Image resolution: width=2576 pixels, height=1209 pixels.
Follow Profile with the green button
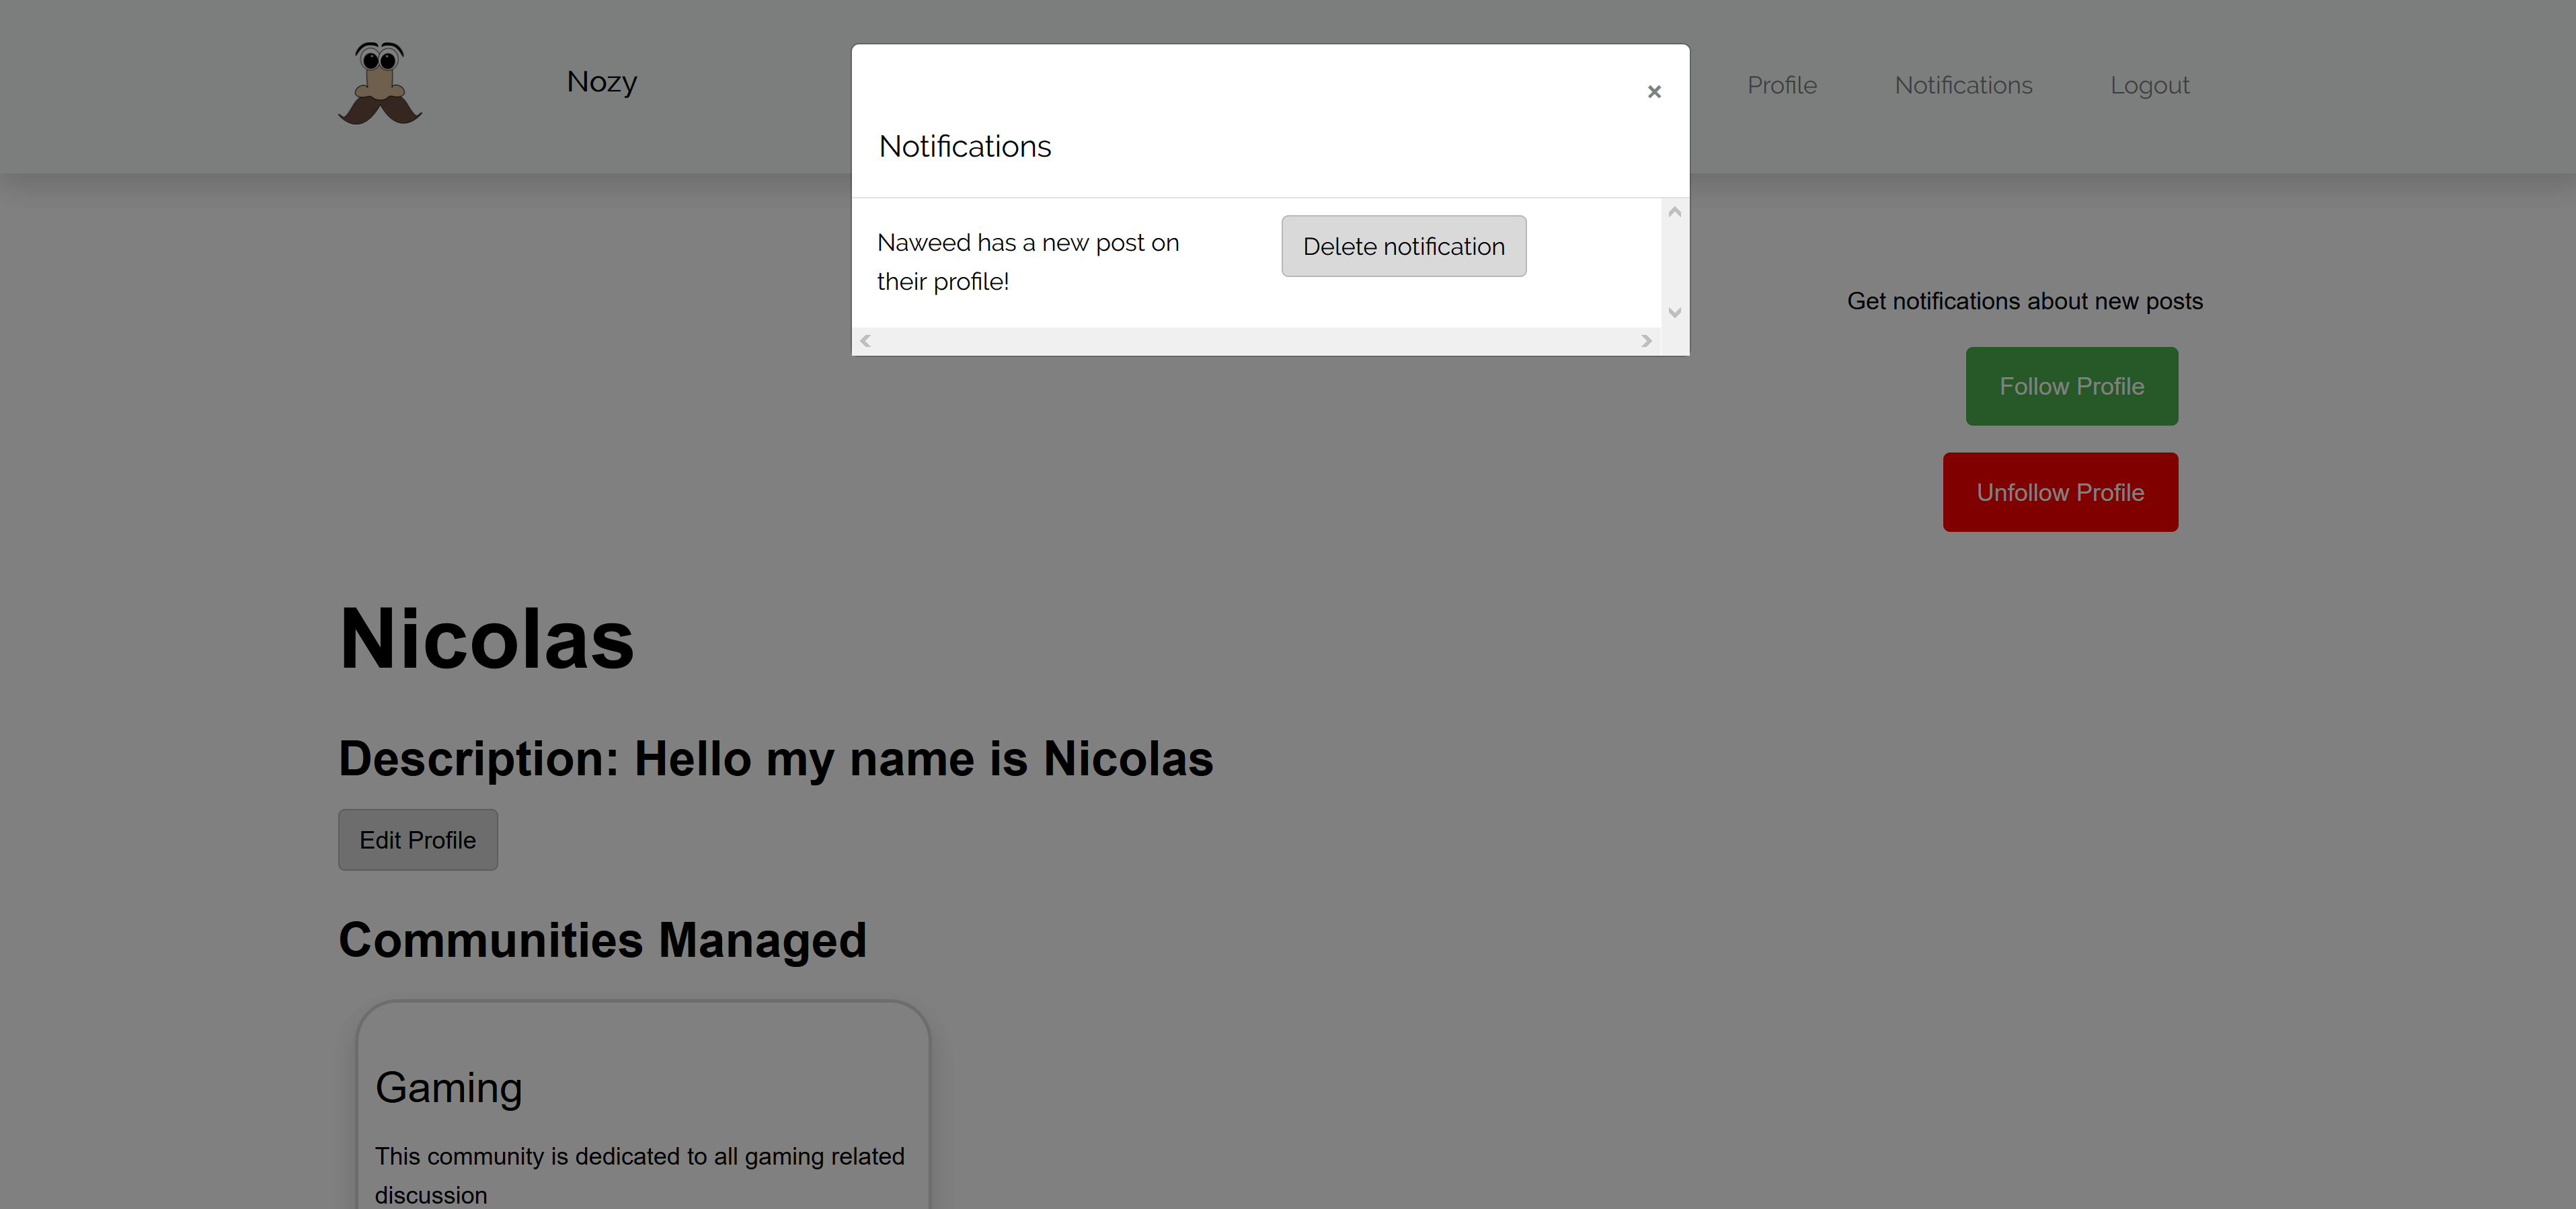coord(2071,386)
